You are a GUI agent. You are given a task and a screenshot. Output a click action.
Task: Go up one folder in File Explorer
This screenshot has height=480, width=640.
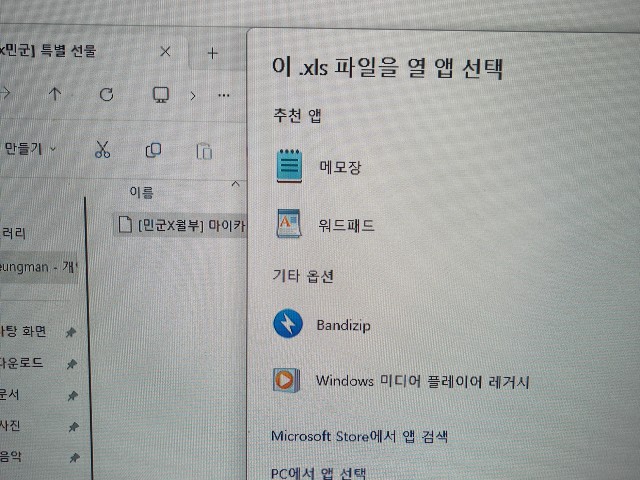tap(55, 94)
